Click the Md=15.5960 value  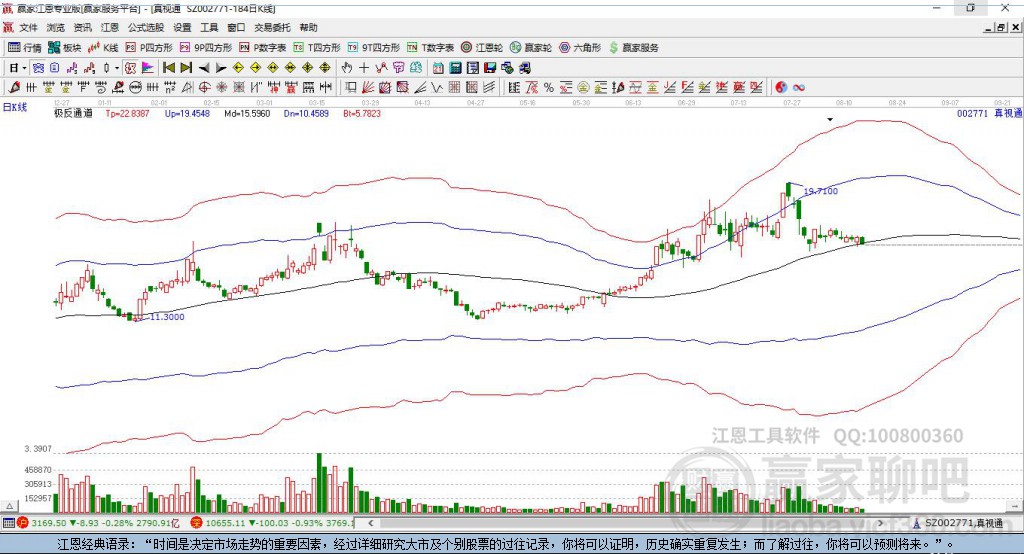247,114
